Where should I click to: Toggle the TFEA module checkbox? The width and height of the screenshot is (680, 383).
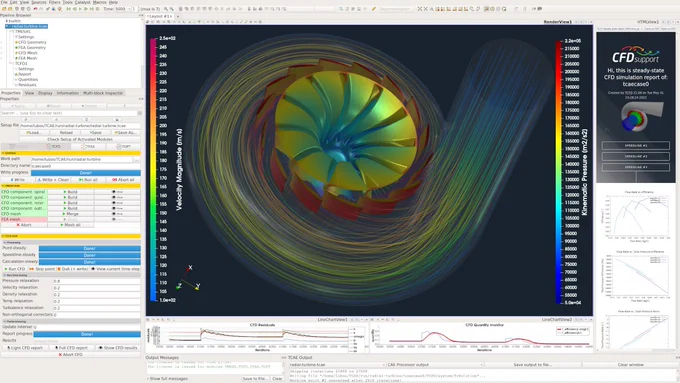[88, 147]
